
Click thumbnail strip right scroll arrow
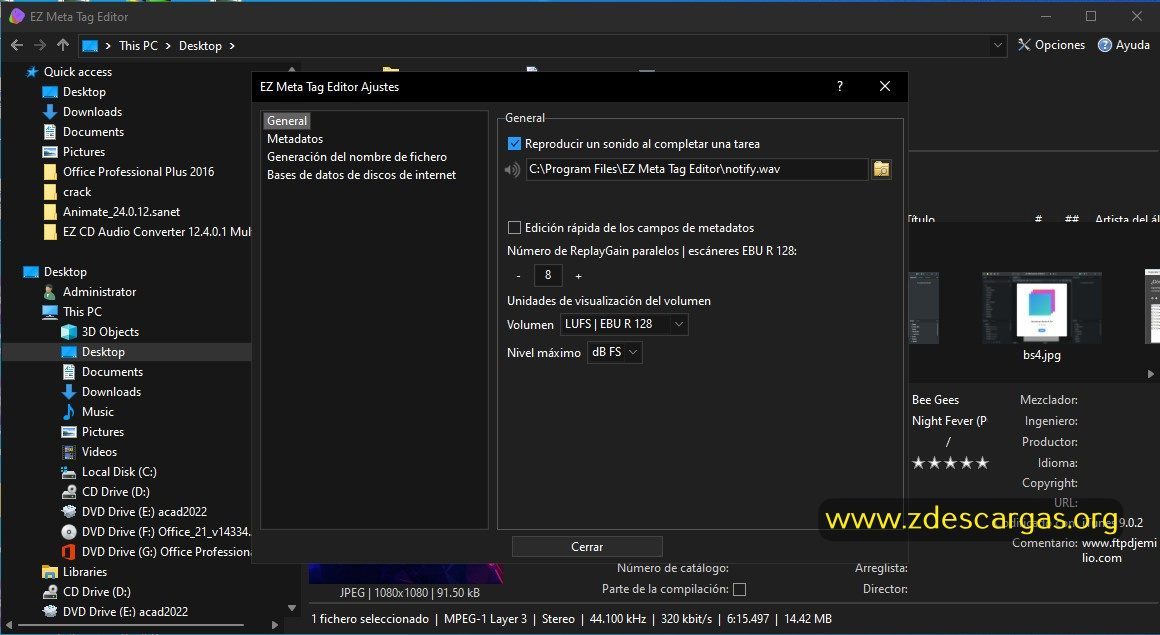tap(1150, 374)
